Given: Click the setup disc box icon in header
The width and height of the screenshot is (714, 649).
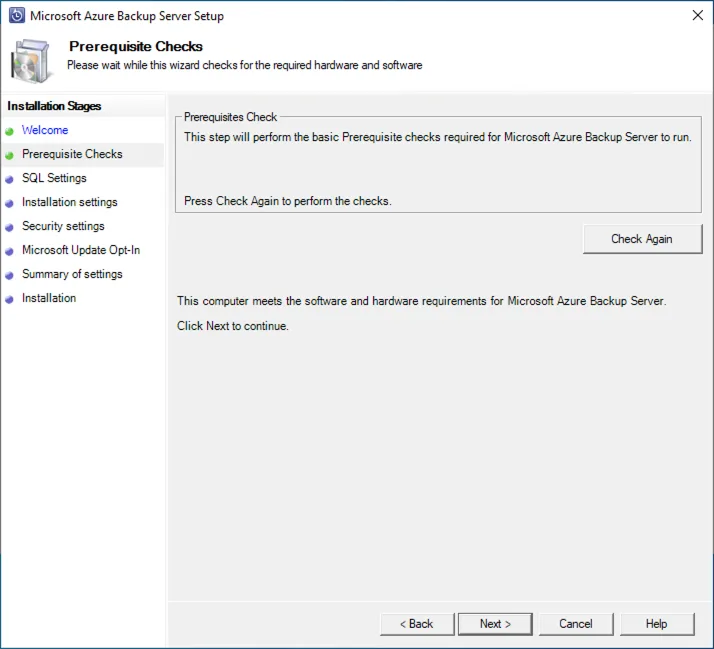Looking at the screenshot, I should [x=33, y=61].
